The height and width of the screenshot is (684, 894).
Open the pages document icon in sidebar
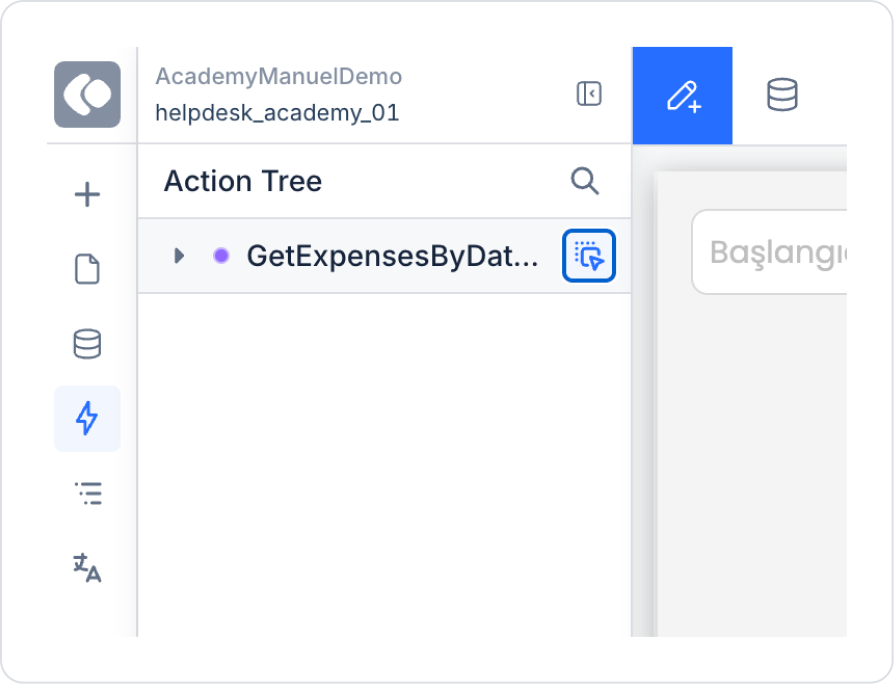tap(87, 269)
